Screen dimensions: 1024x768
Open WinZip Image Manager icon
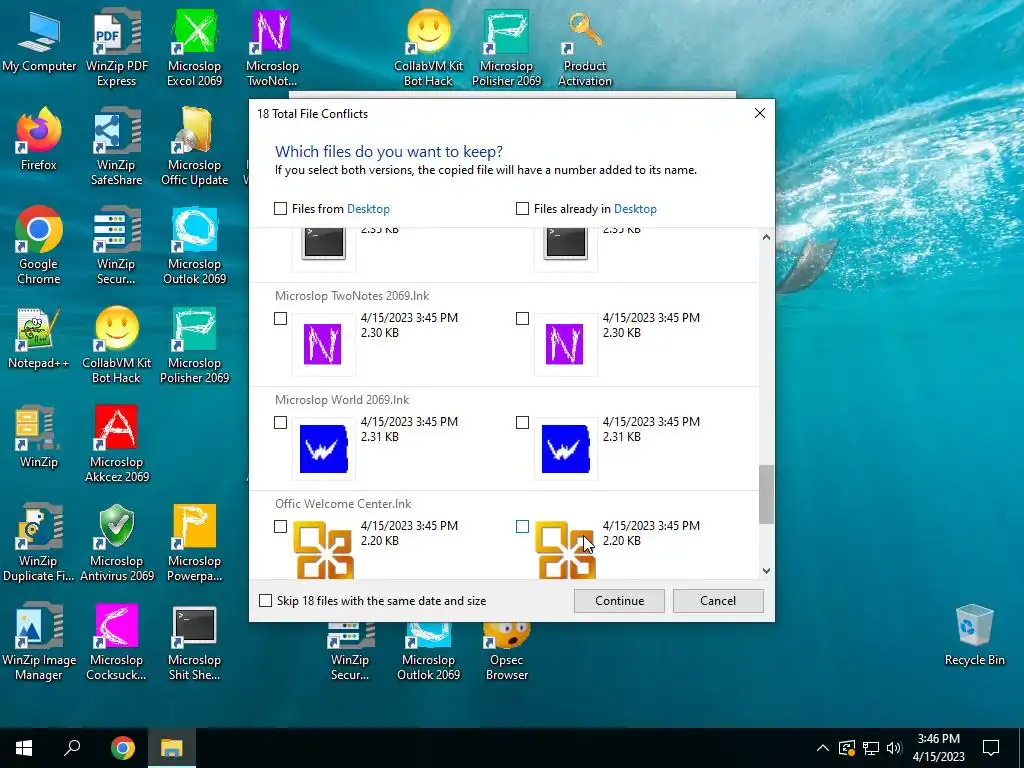coord(39,643)
